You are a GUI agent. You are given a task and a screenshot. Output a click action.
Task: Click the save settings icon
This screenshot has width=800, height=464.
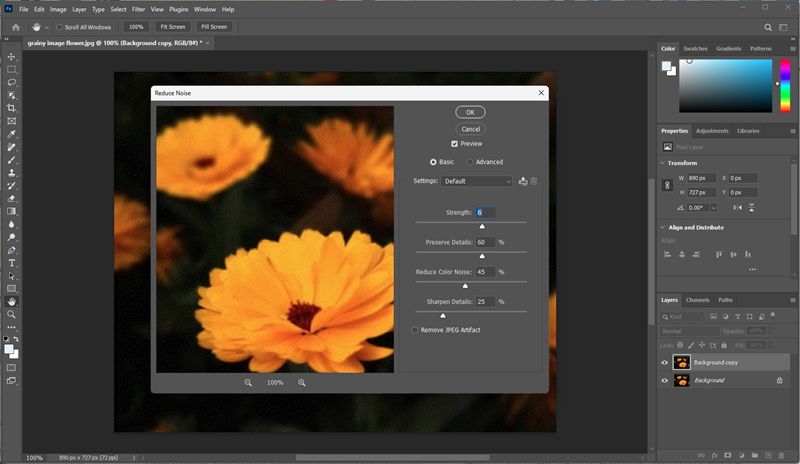[523, 181]
